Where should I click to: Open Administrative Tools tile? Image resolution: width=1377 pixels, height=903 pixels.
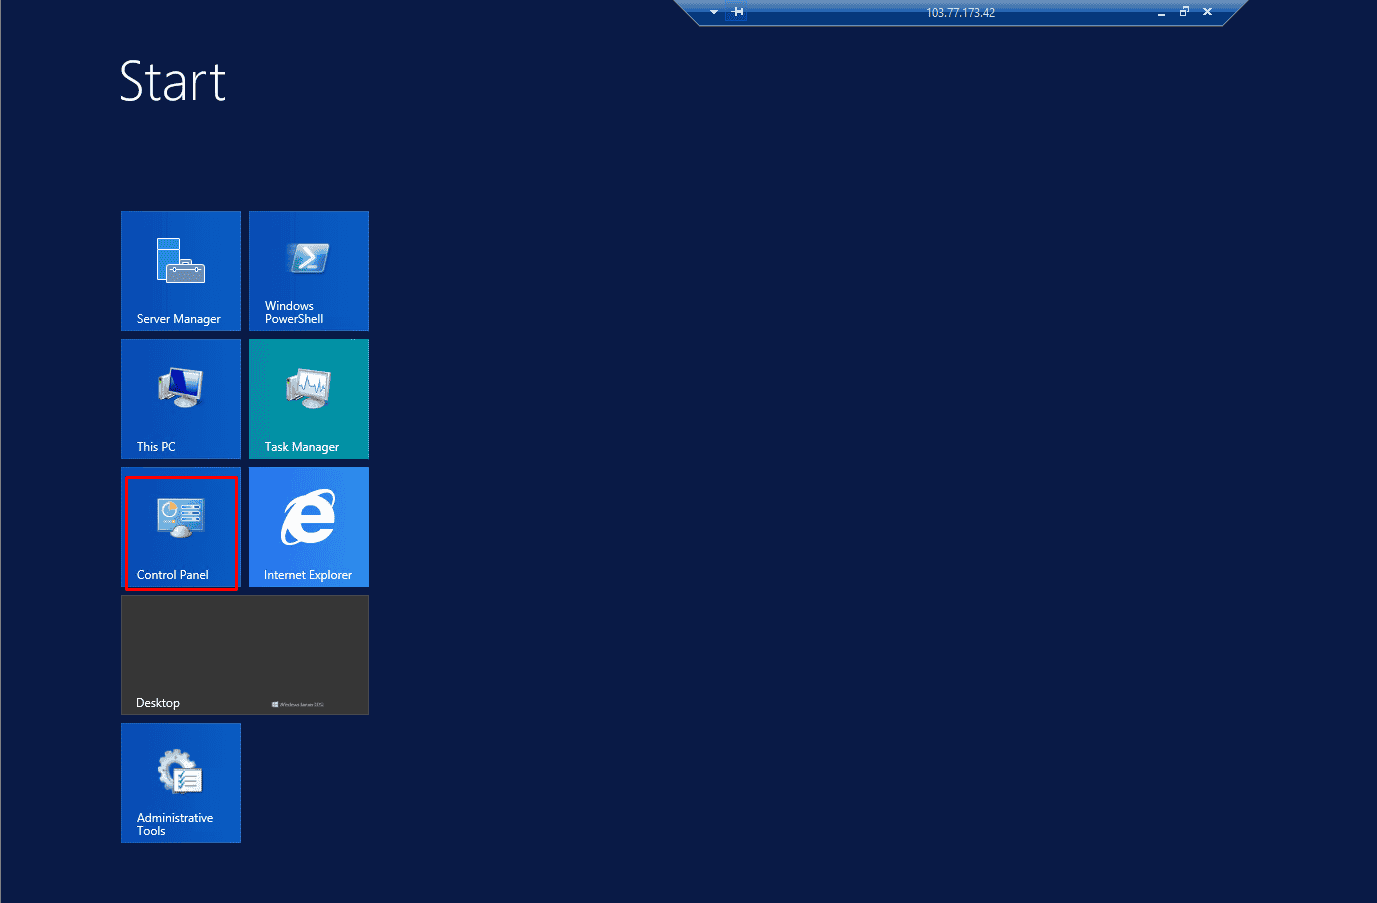[x=181, y=783]
